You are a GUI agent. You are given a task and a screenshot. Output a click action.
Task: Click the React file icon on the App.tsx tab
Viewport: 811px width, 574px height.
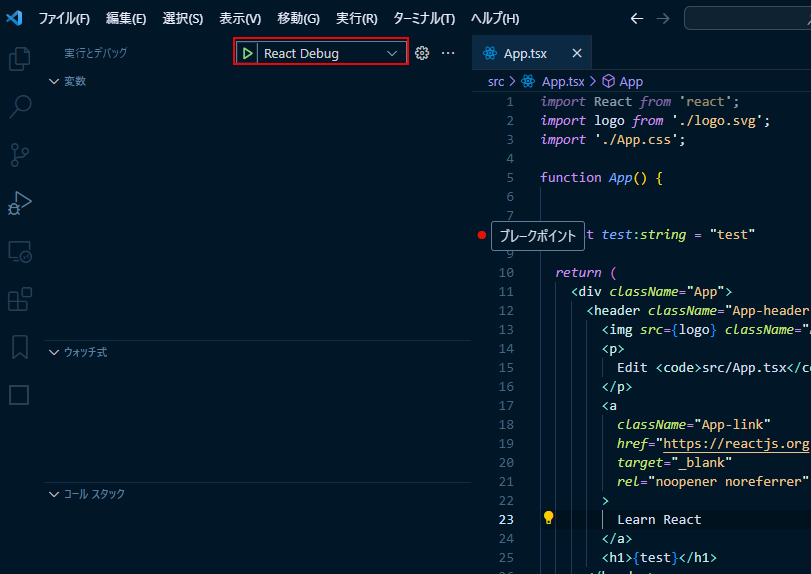click(490, 53)
